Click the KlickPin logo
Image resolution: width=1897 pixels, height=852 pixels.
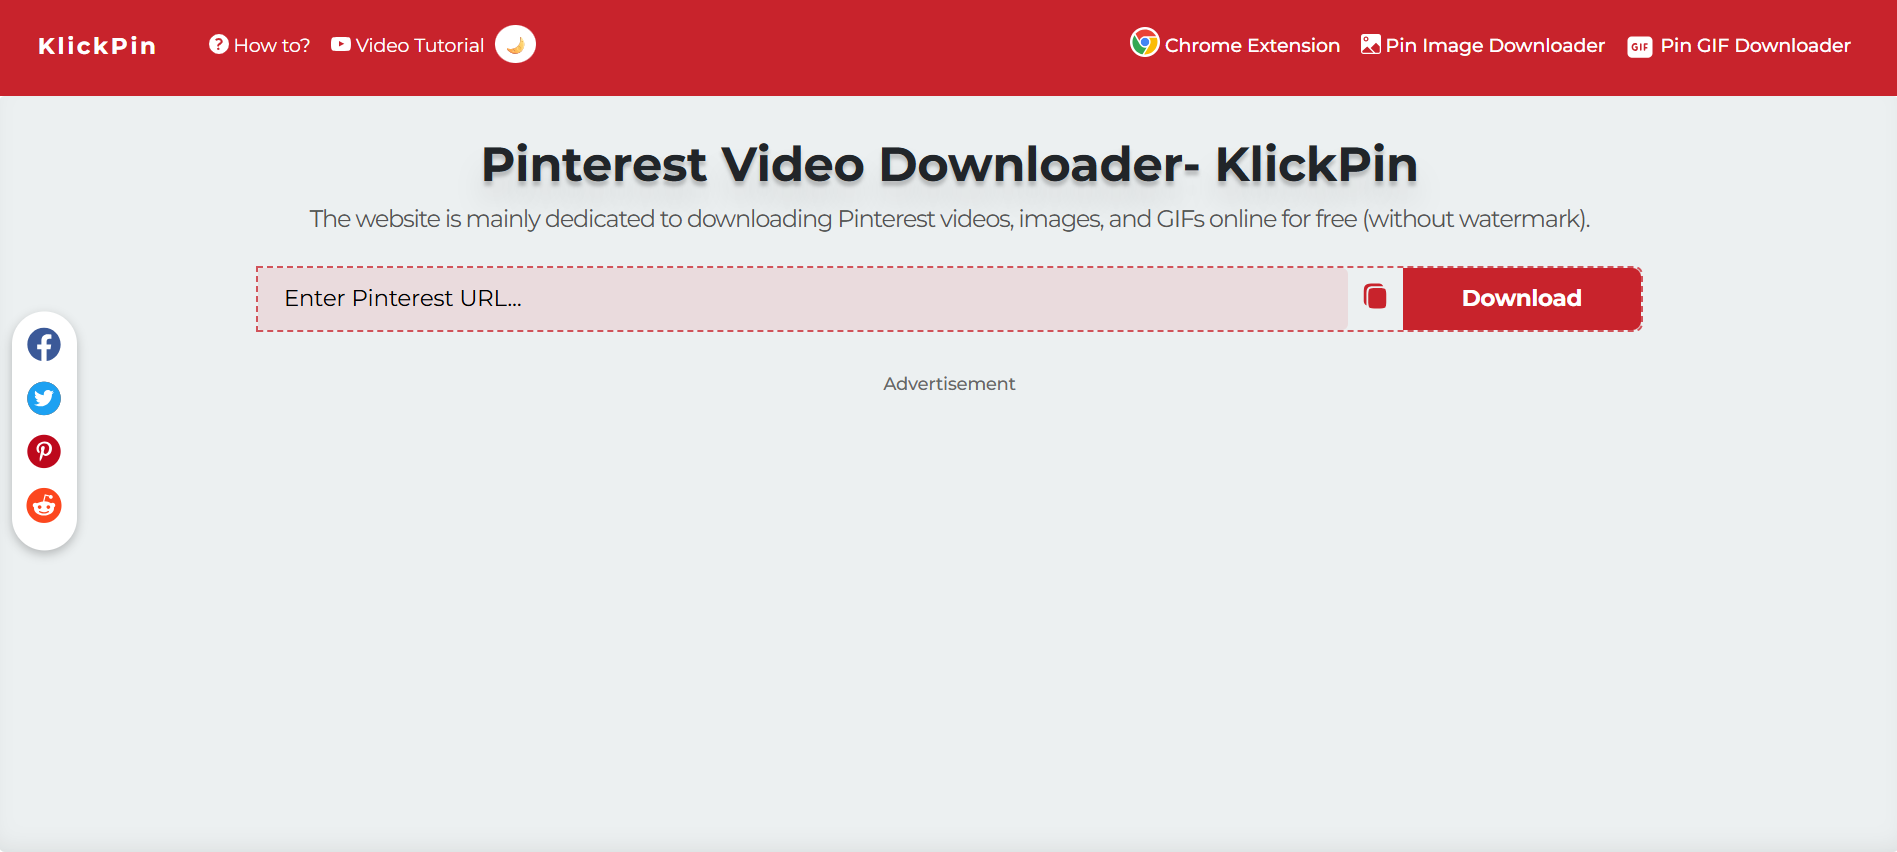(x=97, y=46)
